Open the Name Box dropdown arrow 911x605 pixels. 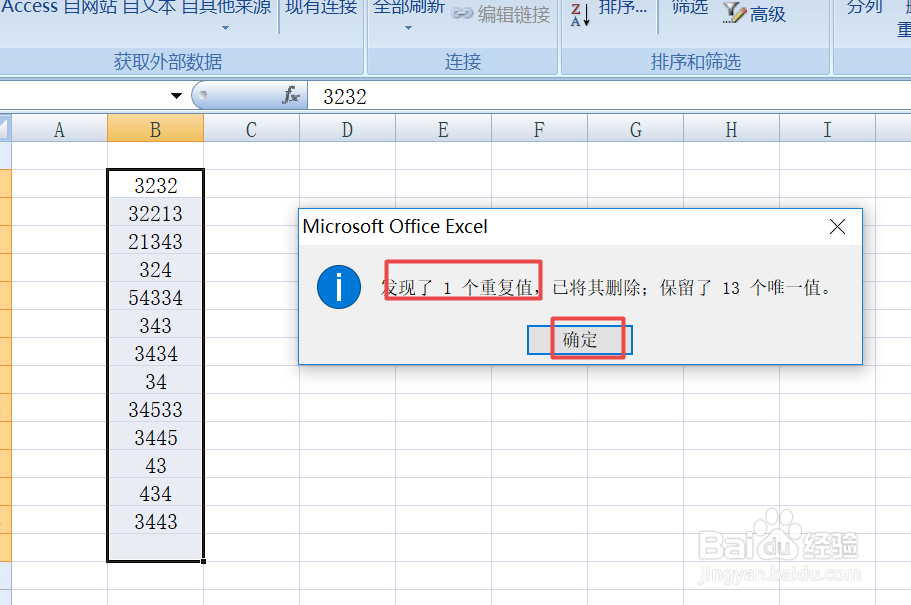176,96
